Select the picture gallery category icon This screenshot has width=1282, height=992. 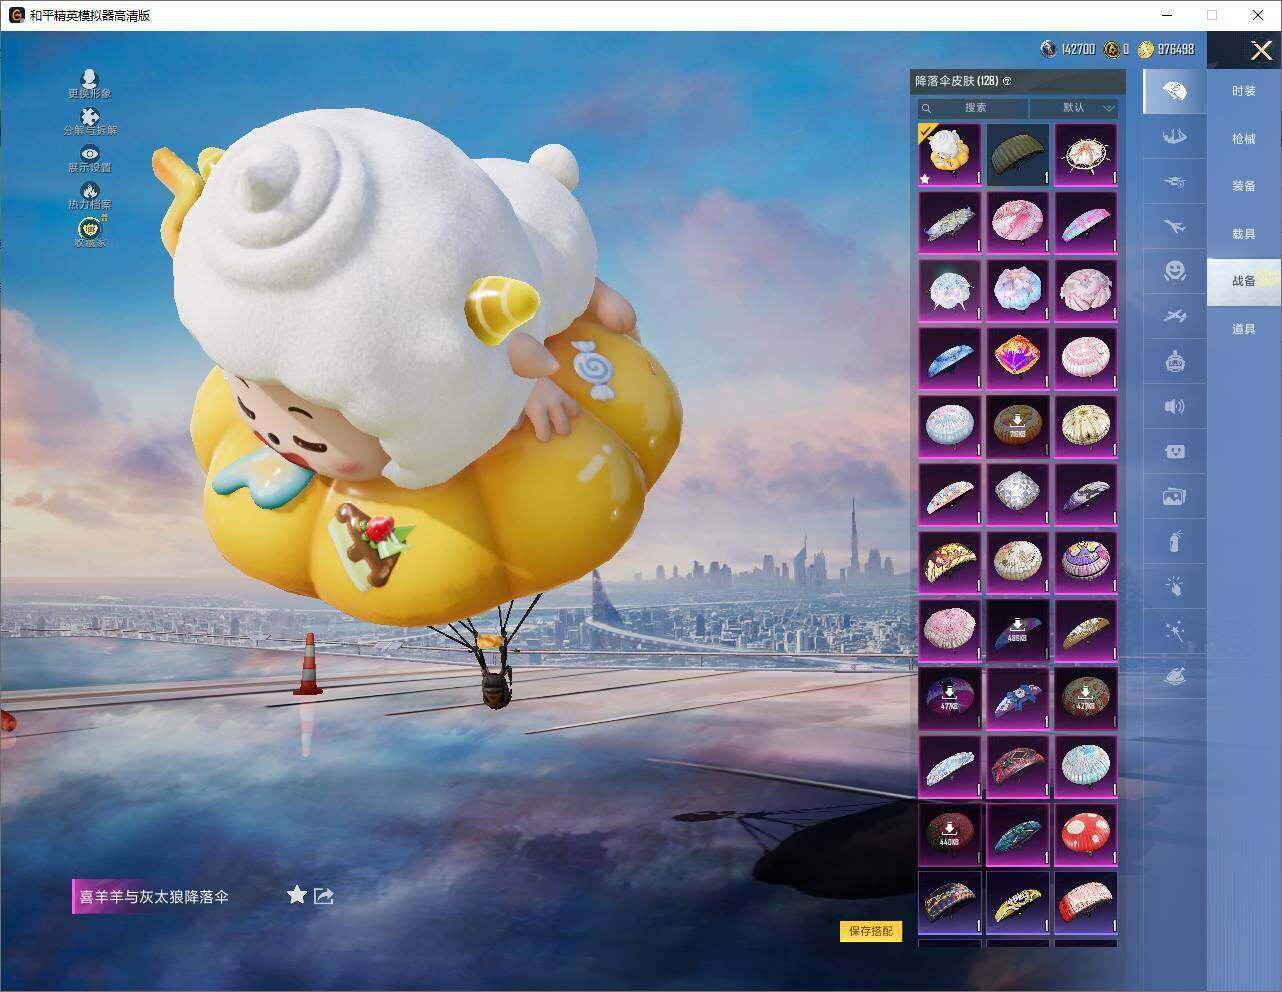pyautogui.click(x=1175, y=496)
